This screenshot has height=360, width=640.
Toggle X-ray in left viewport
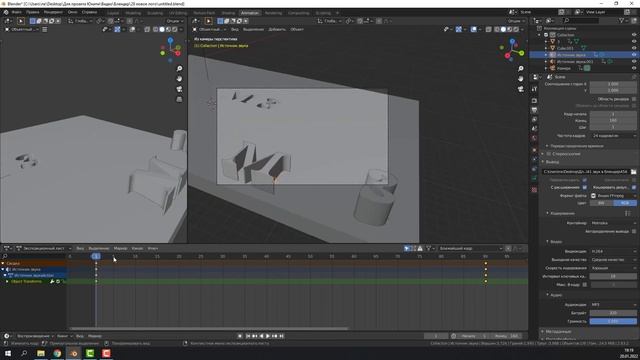pyautogui.click(x=147, y=29)
